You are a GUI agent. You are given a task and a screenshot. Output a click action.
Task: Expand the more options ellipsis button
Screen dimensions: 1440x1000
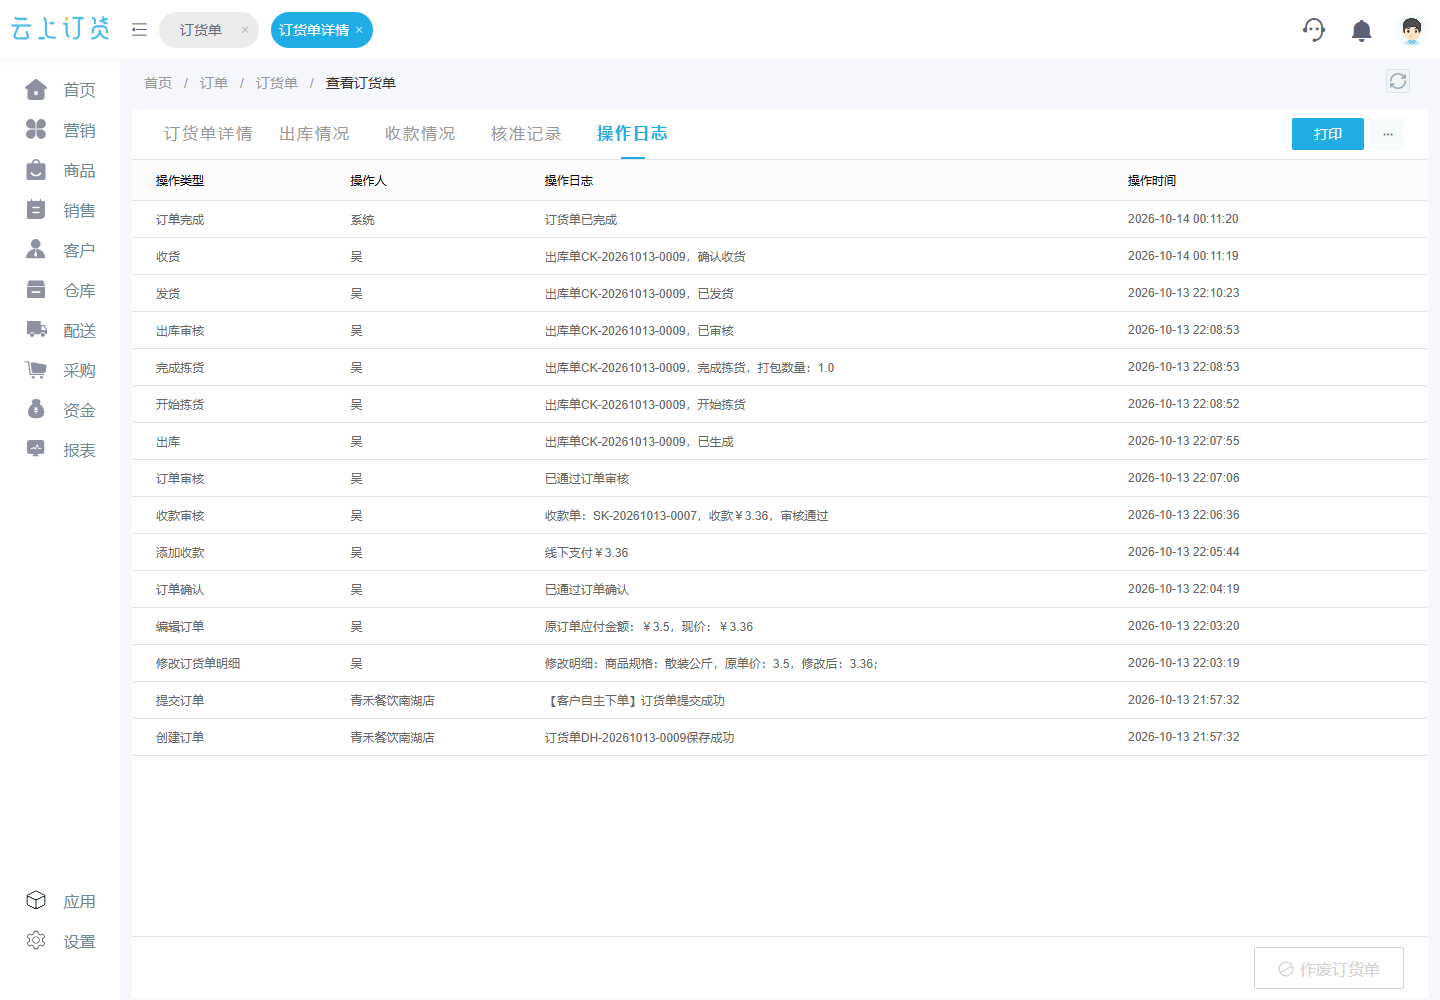[1388, 134]
